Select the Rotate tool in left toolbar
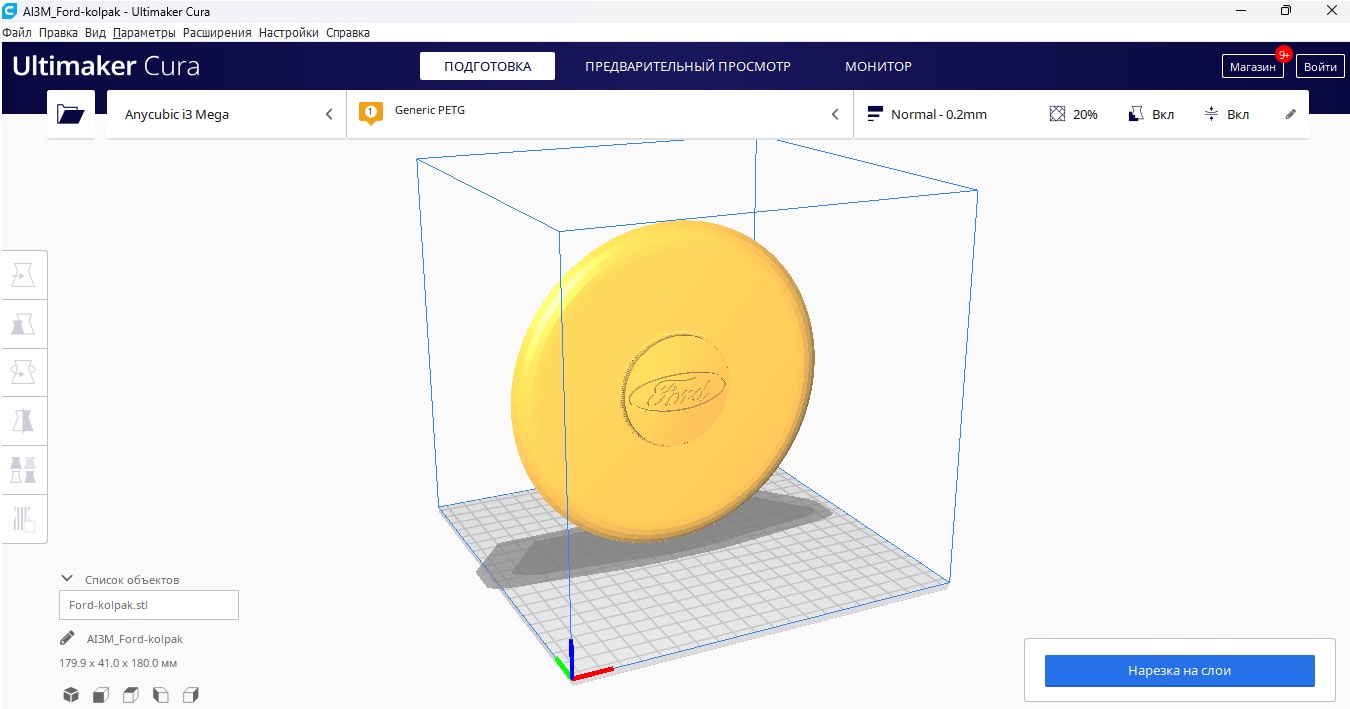 tap(23, 373)
